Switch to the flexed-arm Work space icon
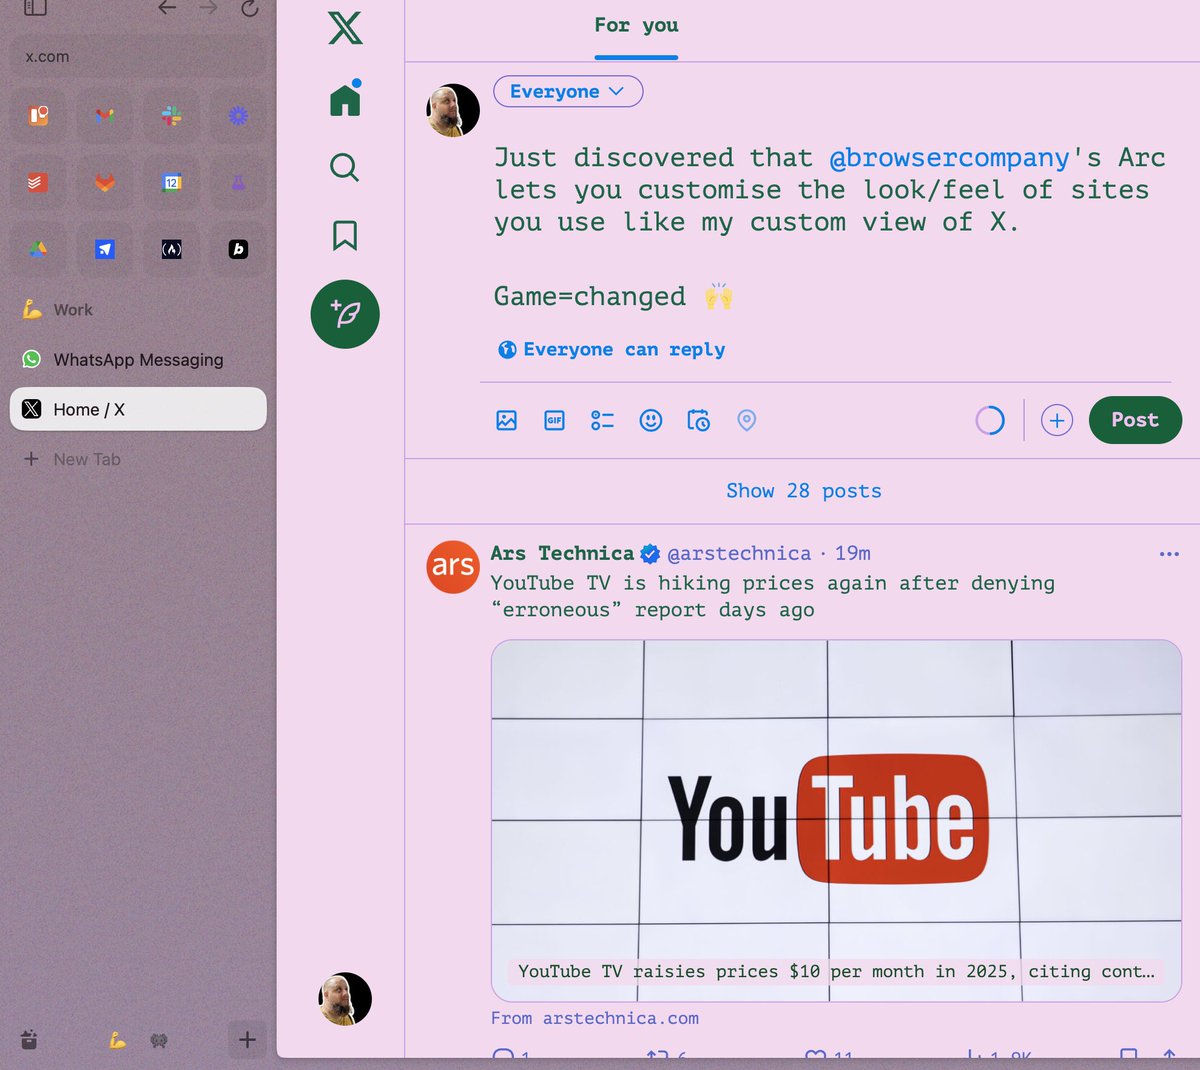 coord(117,1040)
